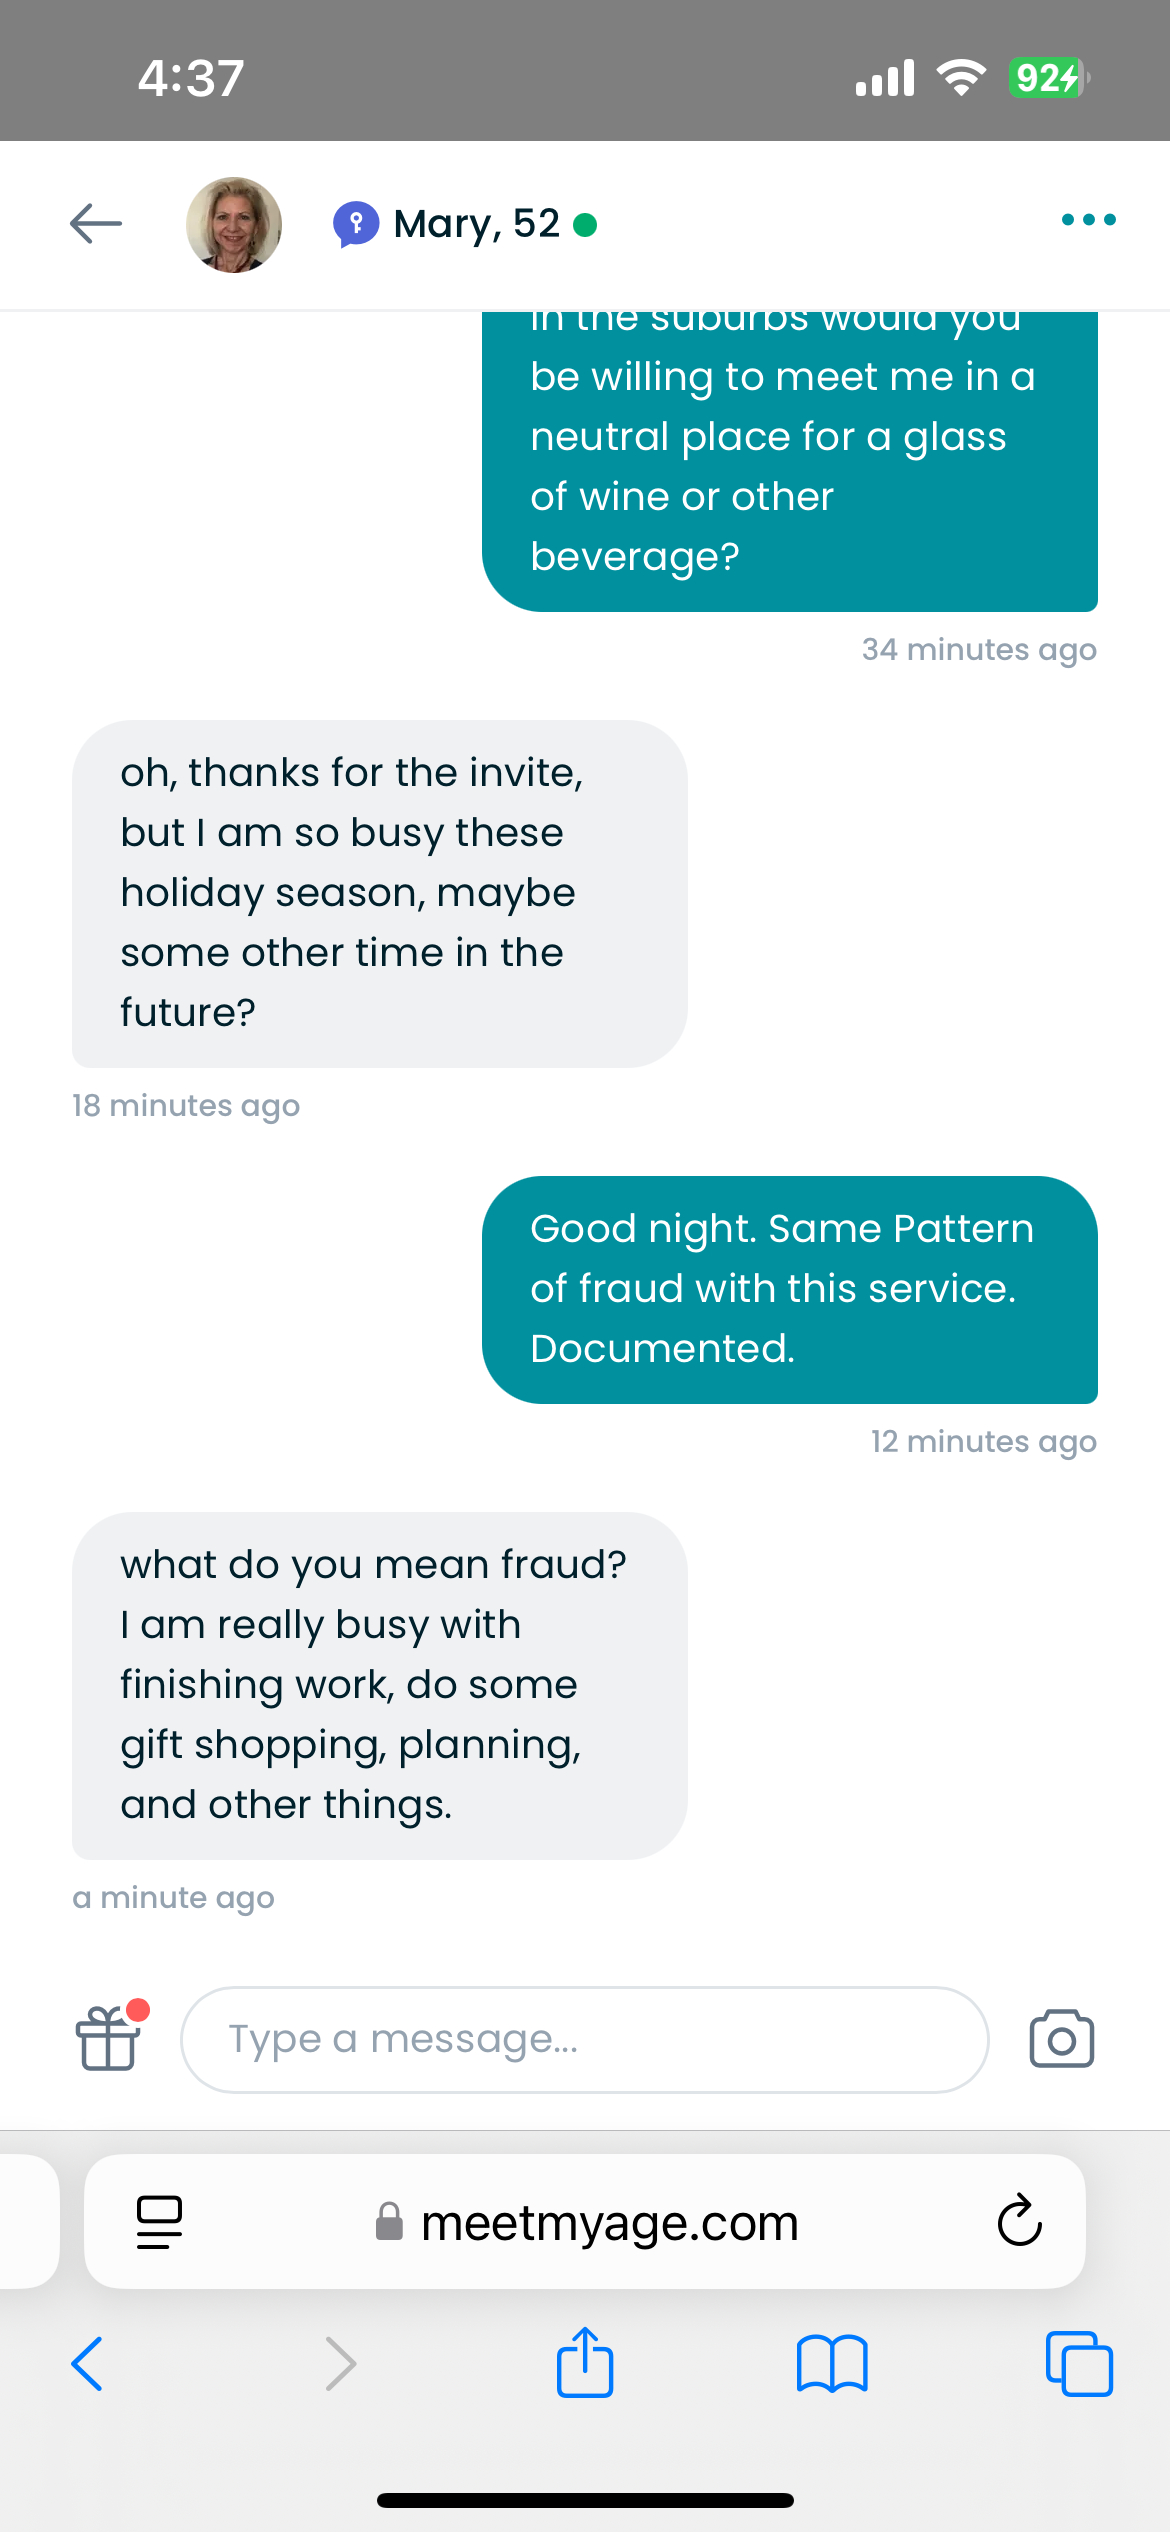
Task: Tap the green online status dot
Action: click(585, 225)
